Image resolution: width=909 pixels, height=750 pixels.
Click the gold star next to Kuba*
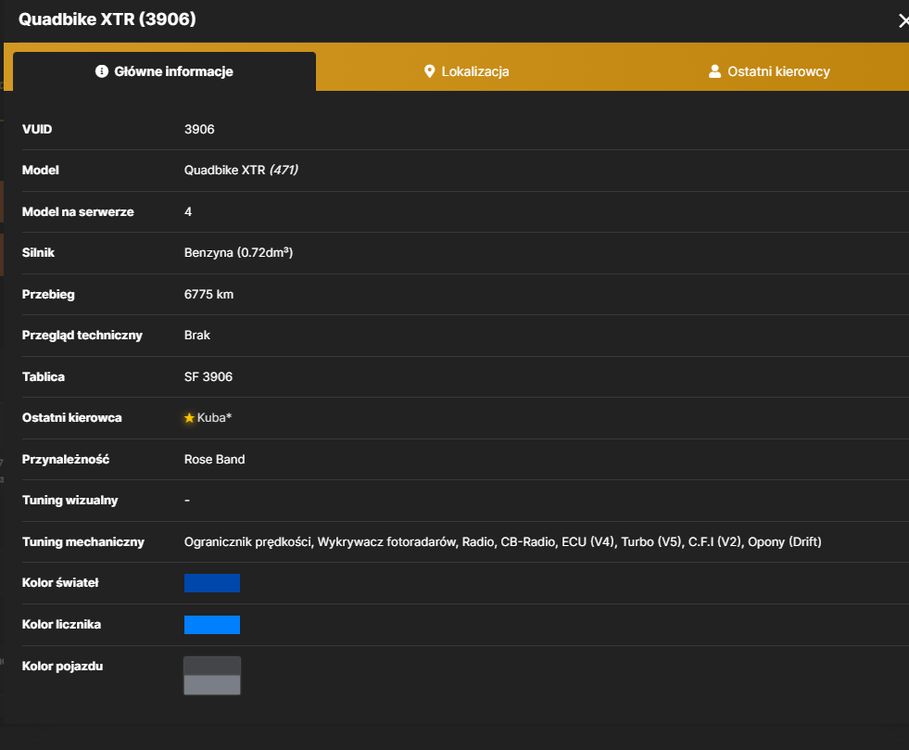pyautogui.click(x=189, y=418)
